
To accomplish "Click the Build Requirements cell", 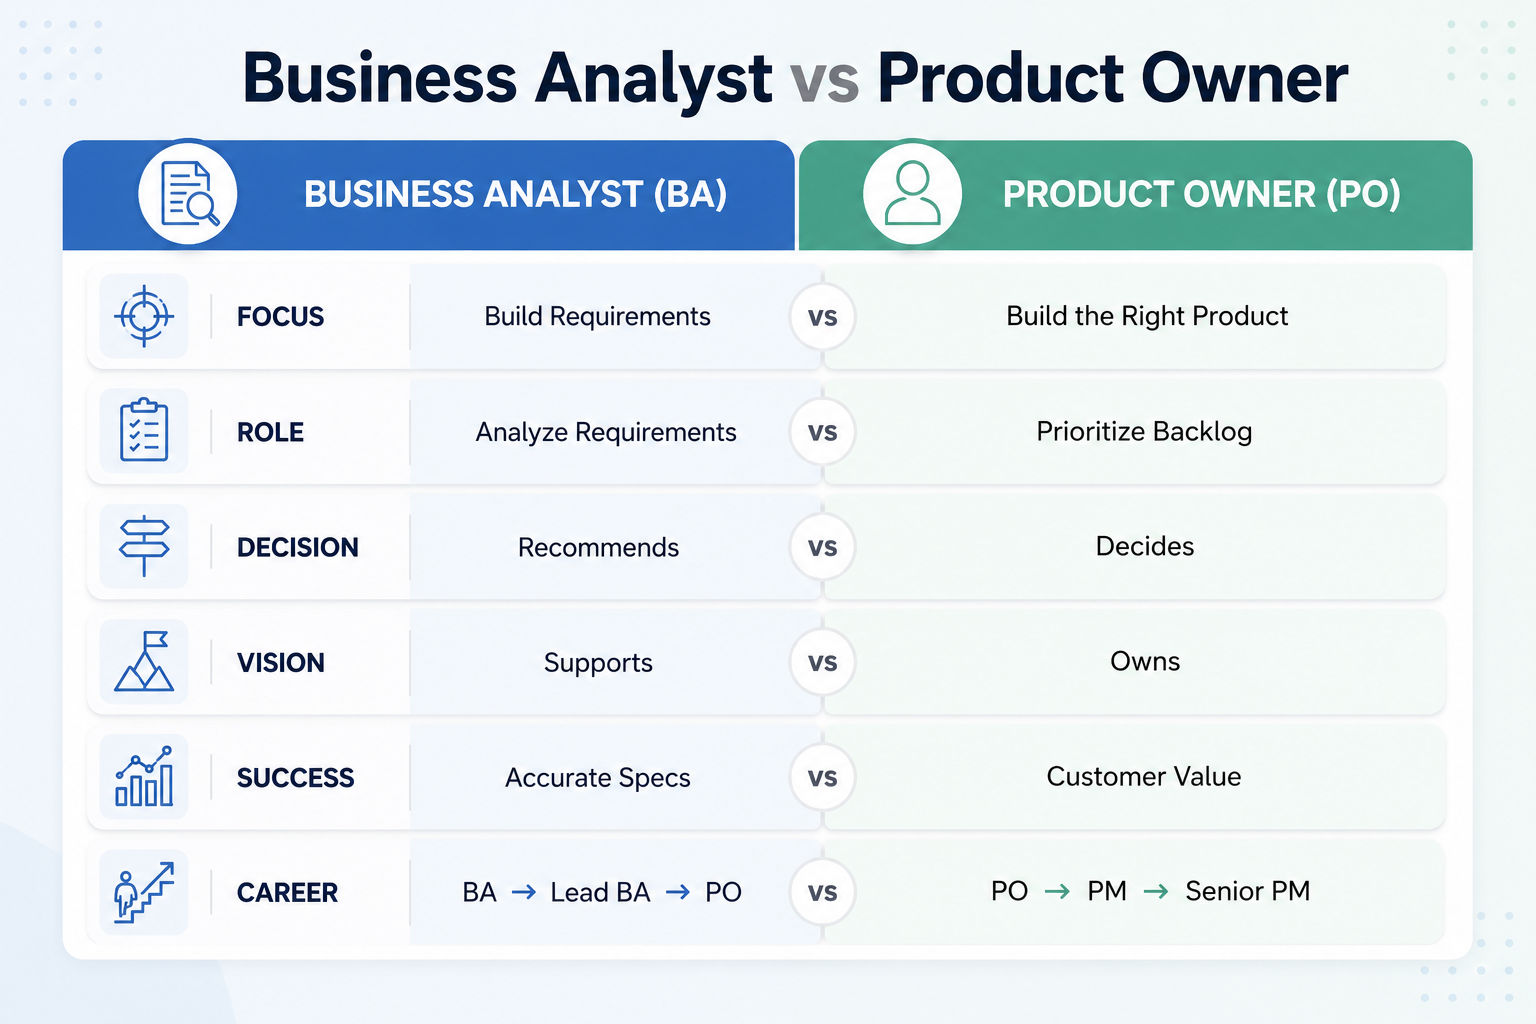I will pos(598,316).
